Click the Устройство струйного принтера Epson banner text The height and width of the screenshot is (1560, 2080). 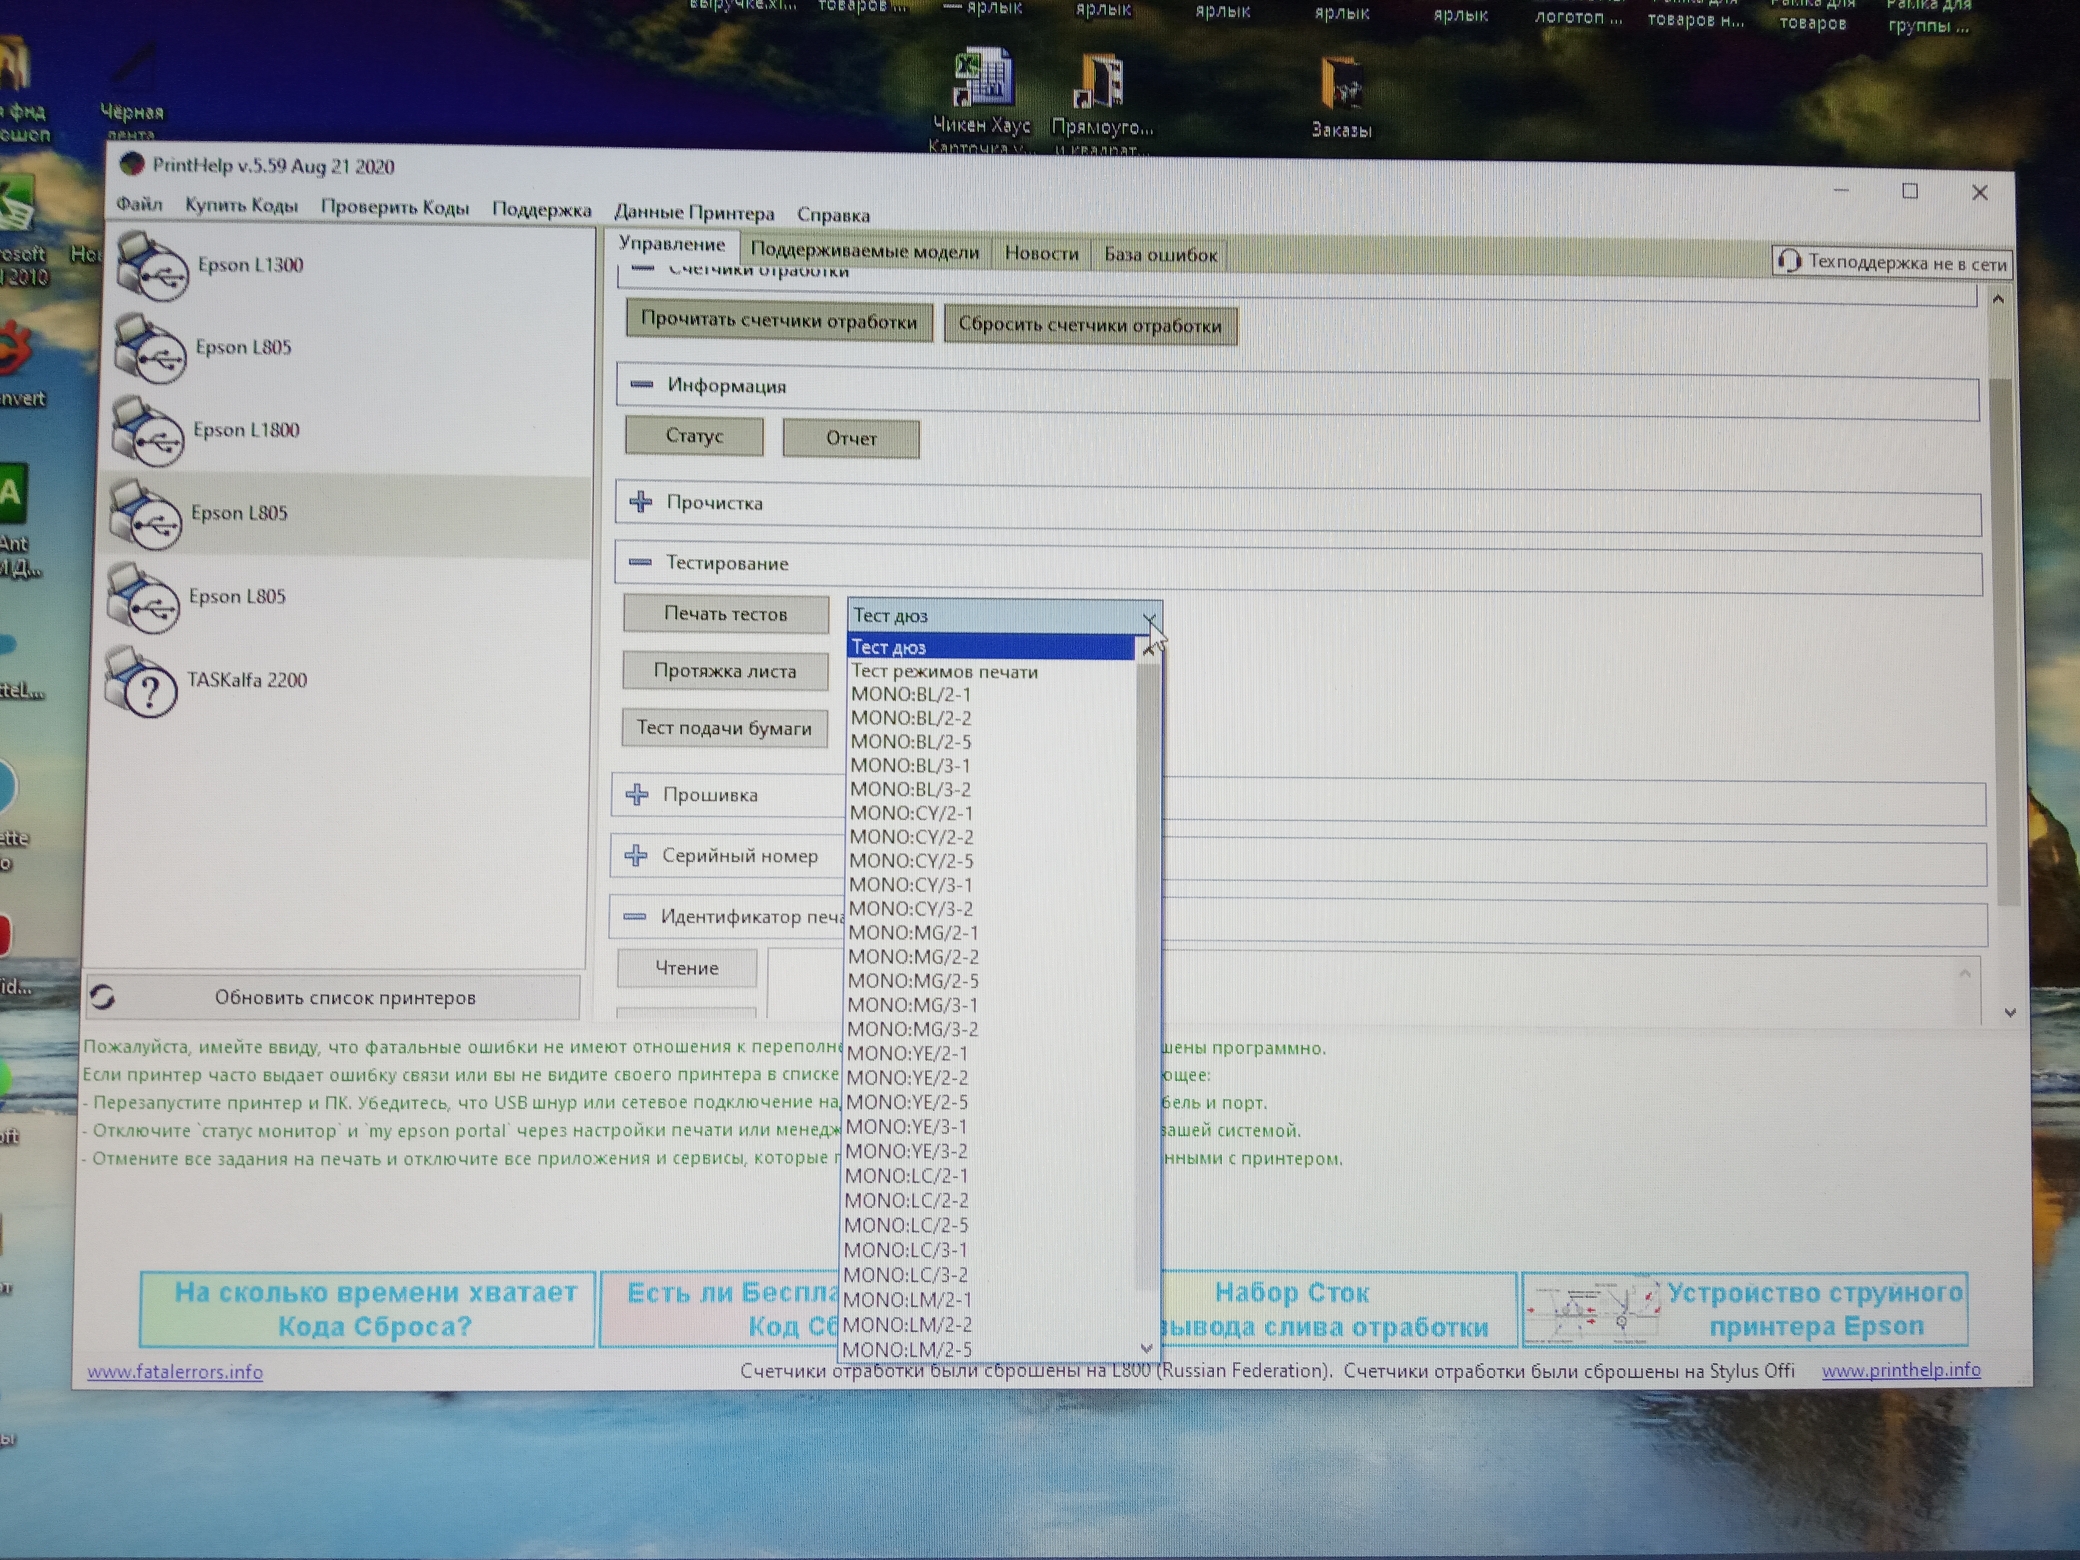click(1814, 1309)
